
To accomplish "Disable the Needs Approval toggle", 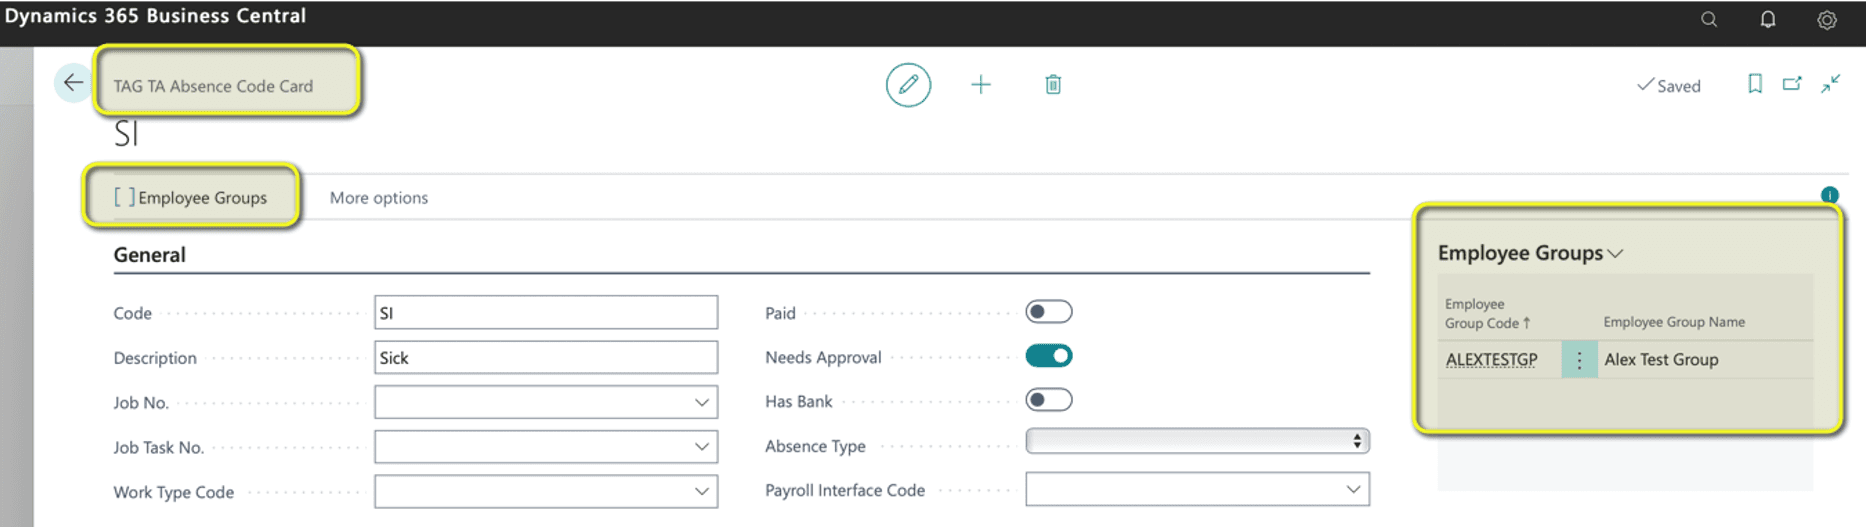I will (1048, 356).
